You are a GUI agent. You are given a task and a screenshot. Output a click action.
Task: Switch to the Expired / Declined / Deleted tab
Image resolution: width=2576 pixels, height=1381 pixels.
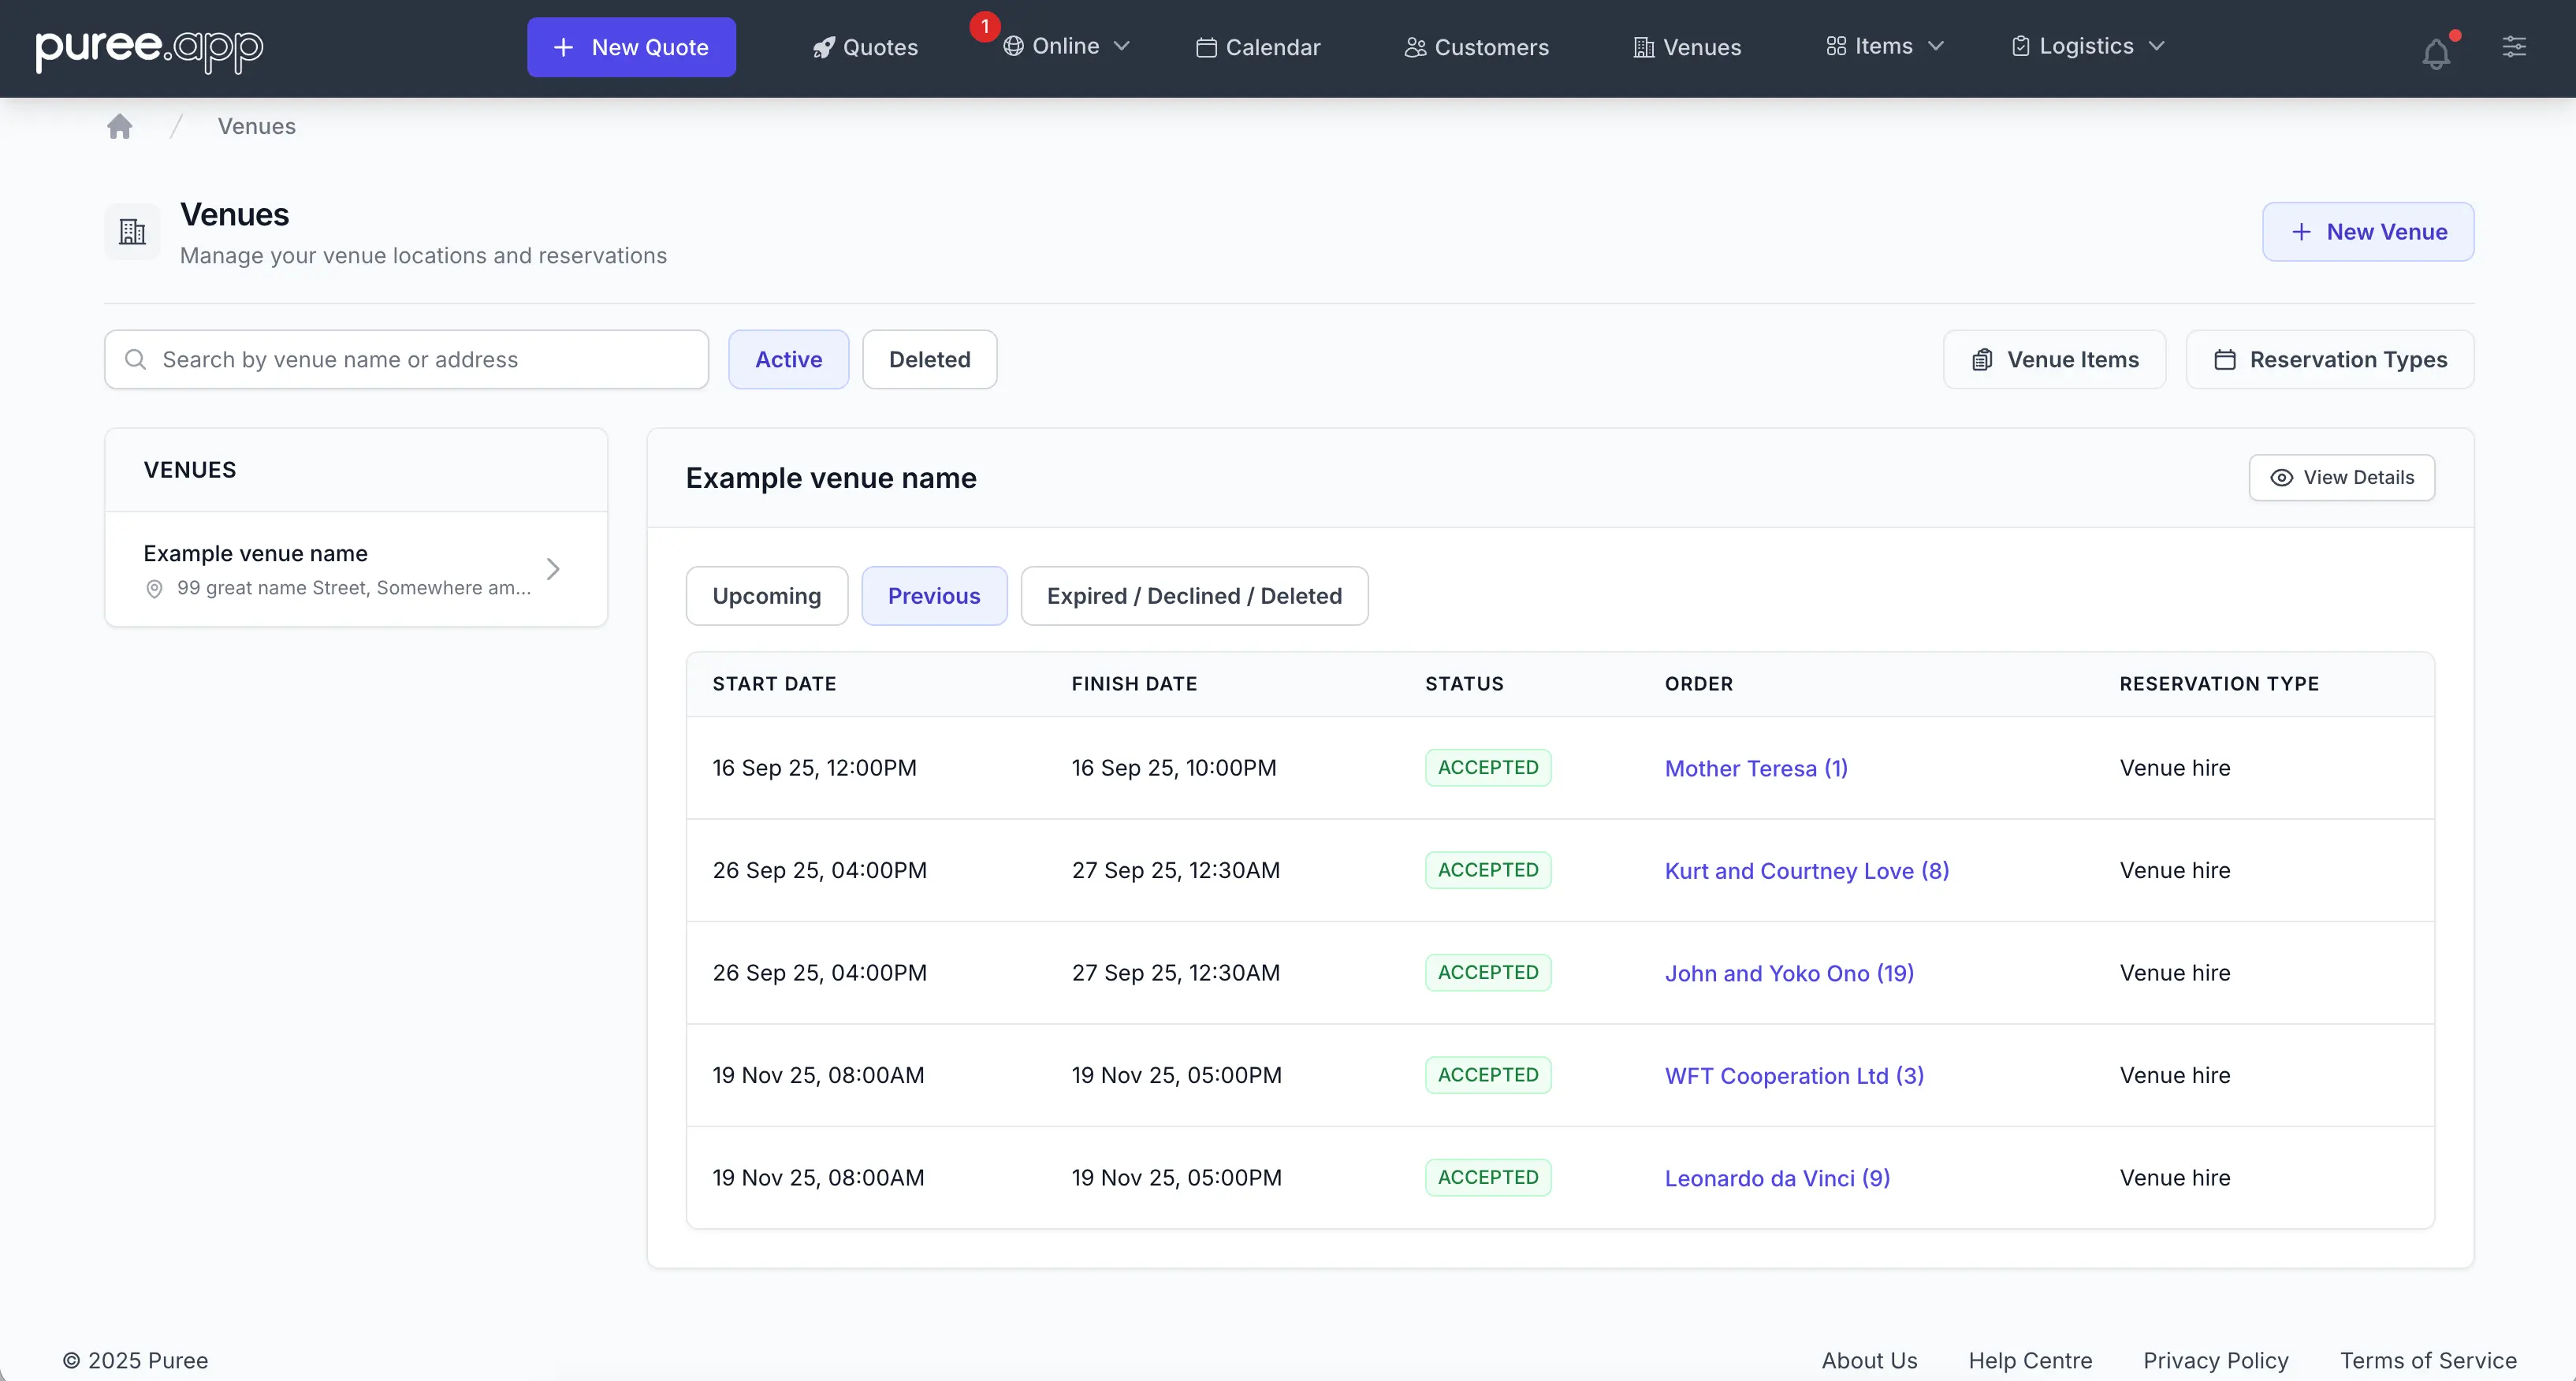coord(1195,595)
